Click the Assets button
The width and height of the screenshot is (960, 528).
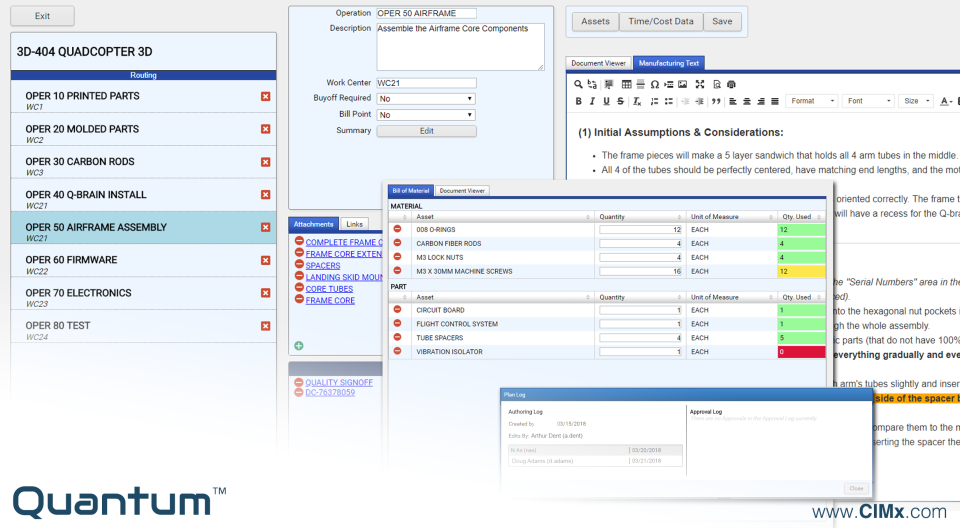[595, 21]
